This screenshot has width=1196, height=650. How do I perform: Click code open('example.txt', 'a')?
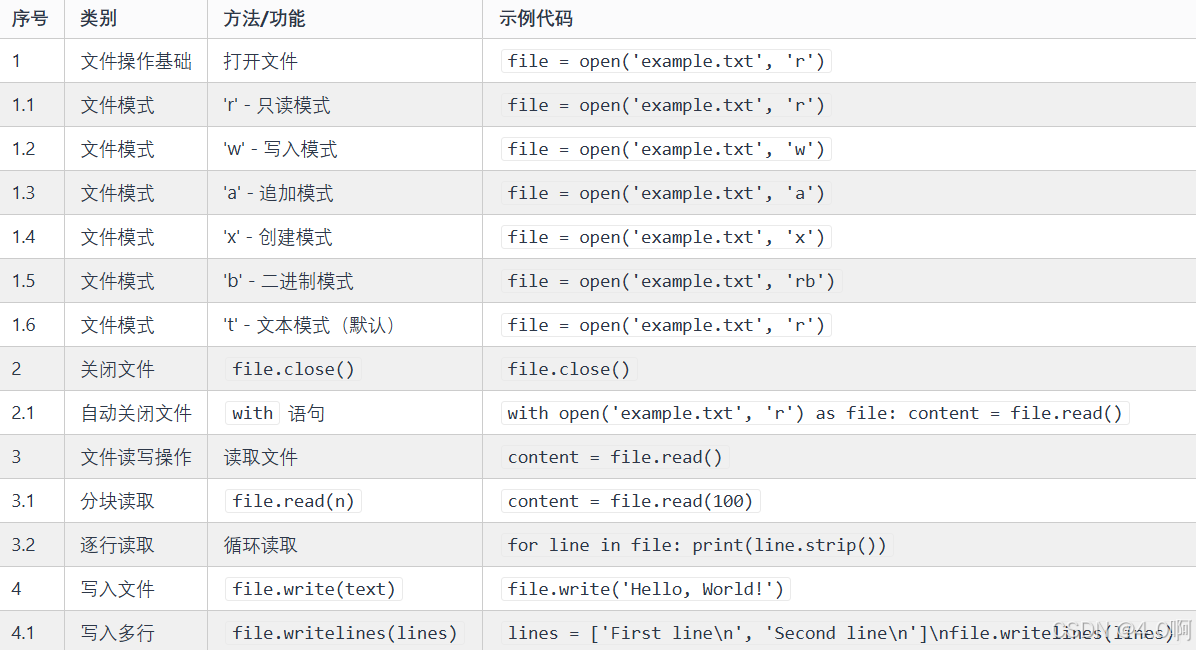click(x=666, y=193)
